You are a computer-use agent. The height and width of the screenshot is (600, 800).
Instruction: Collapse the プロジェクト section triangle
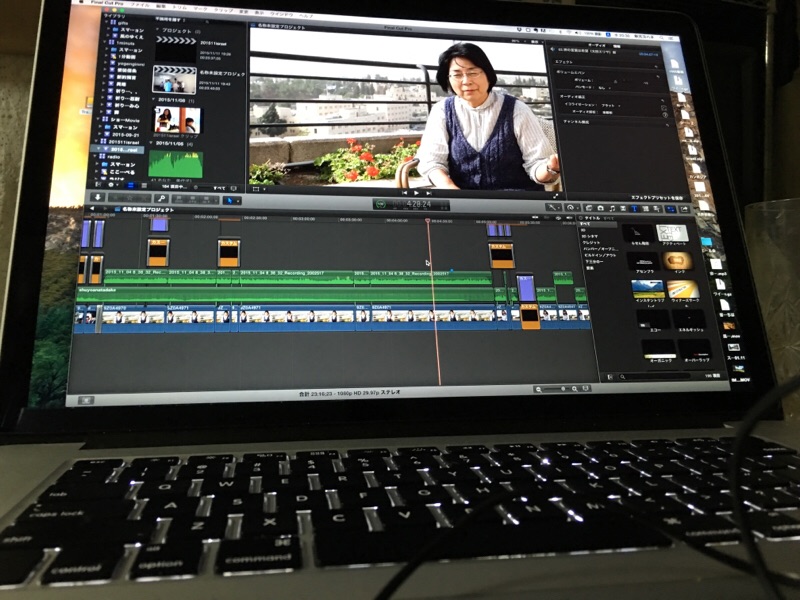coord(158,31)
